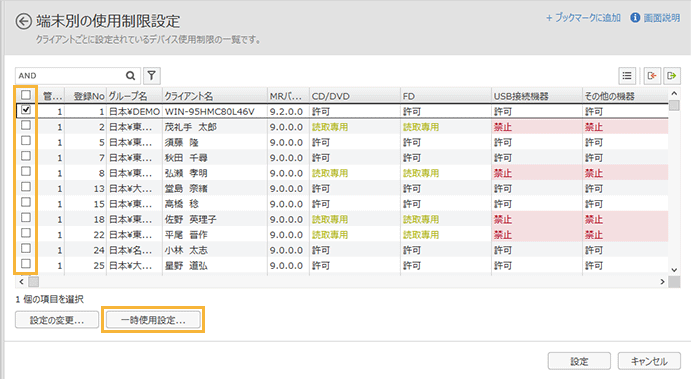Click the search magnifier icon
Viewport: 691px width, 379px height.
(130, 76)
